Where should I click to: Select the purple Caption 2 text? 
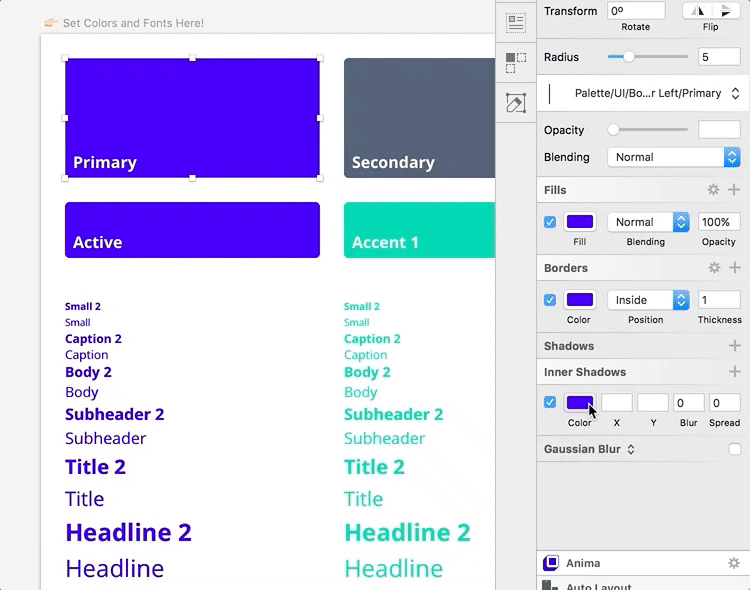93,339
